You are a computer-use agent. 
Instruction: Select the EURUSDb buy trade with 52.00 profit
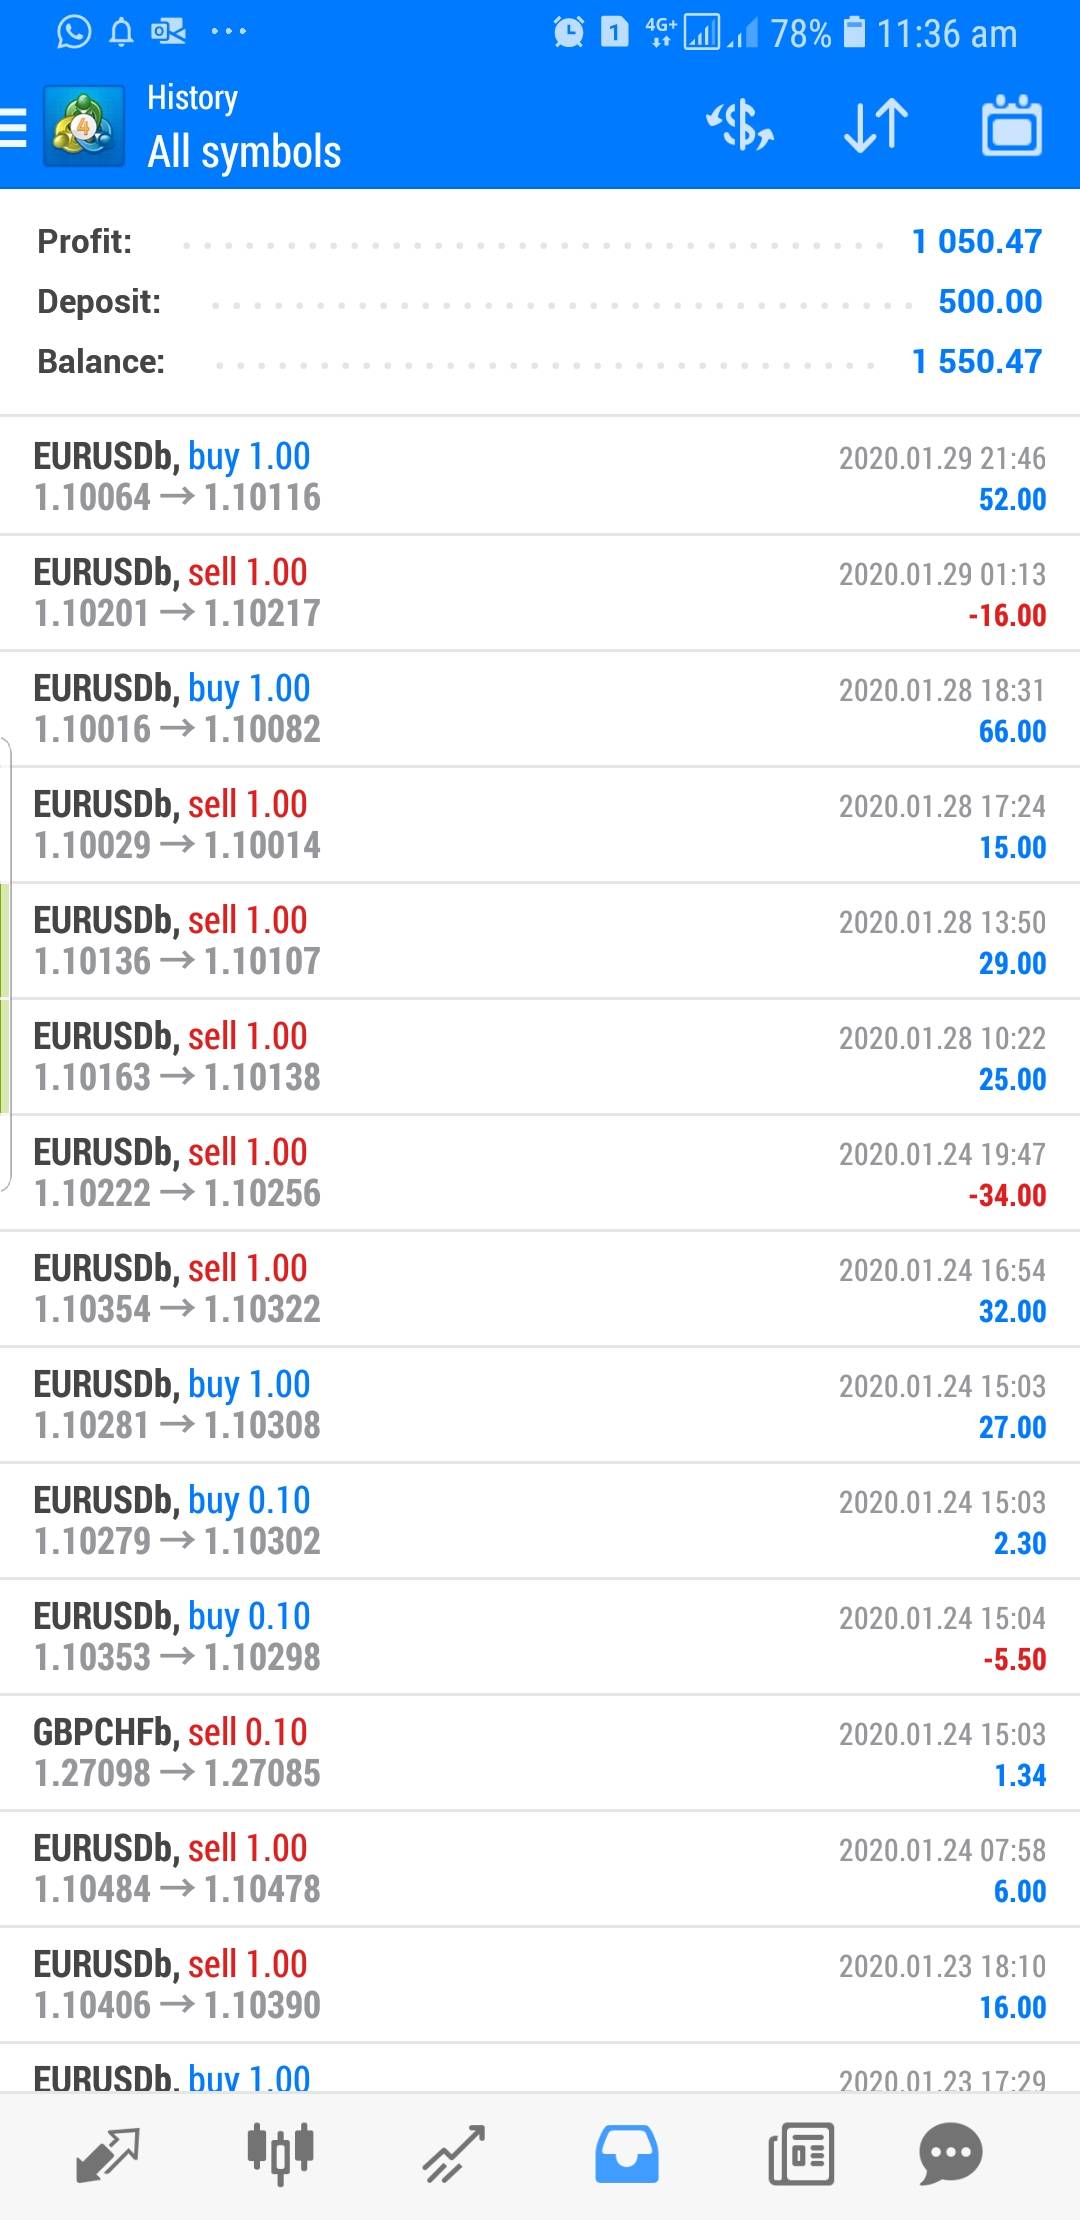pos(540,477)
